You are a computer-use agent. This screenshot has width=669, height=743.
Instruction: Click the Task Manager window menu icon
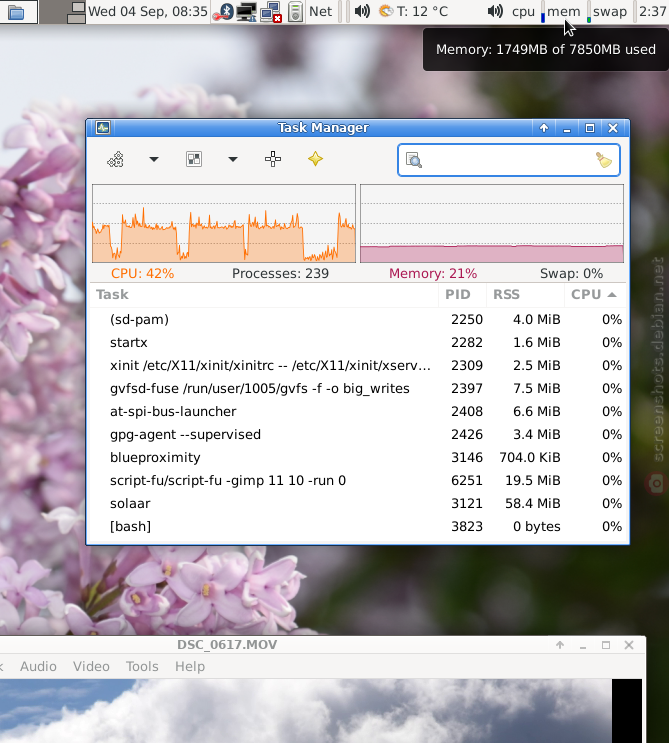[103, 127]
